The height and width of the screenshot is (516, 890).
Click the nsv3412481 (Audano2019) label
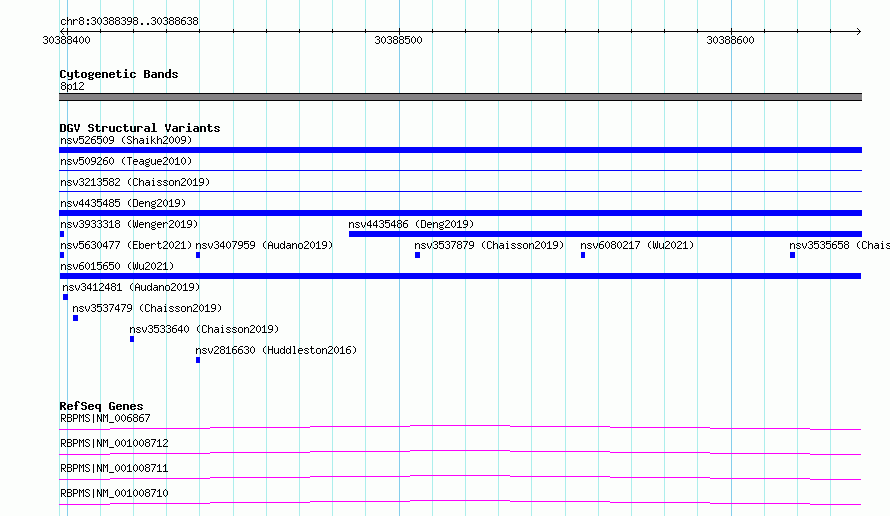(131, 287)
